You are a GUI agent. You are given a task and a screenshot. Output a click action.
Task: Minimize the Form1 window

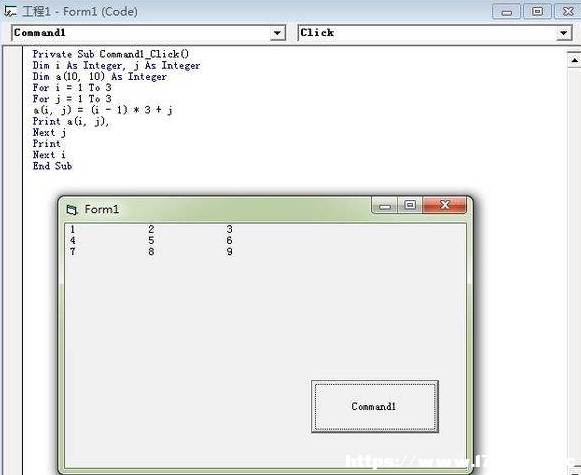[x=385, y=205]
